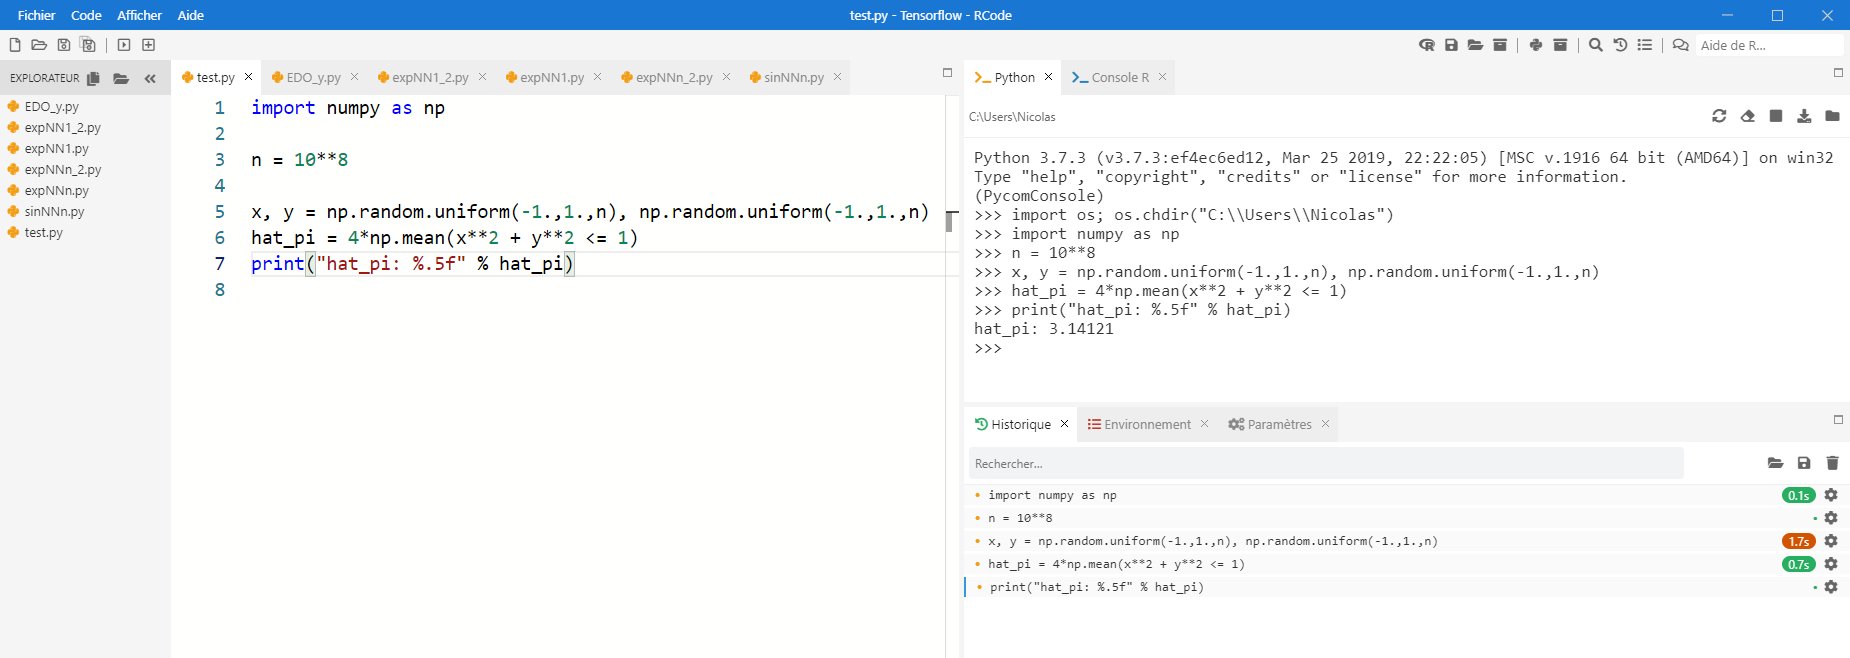Close the Python console tab
Screen dimensions: 1850x658
1048,77
